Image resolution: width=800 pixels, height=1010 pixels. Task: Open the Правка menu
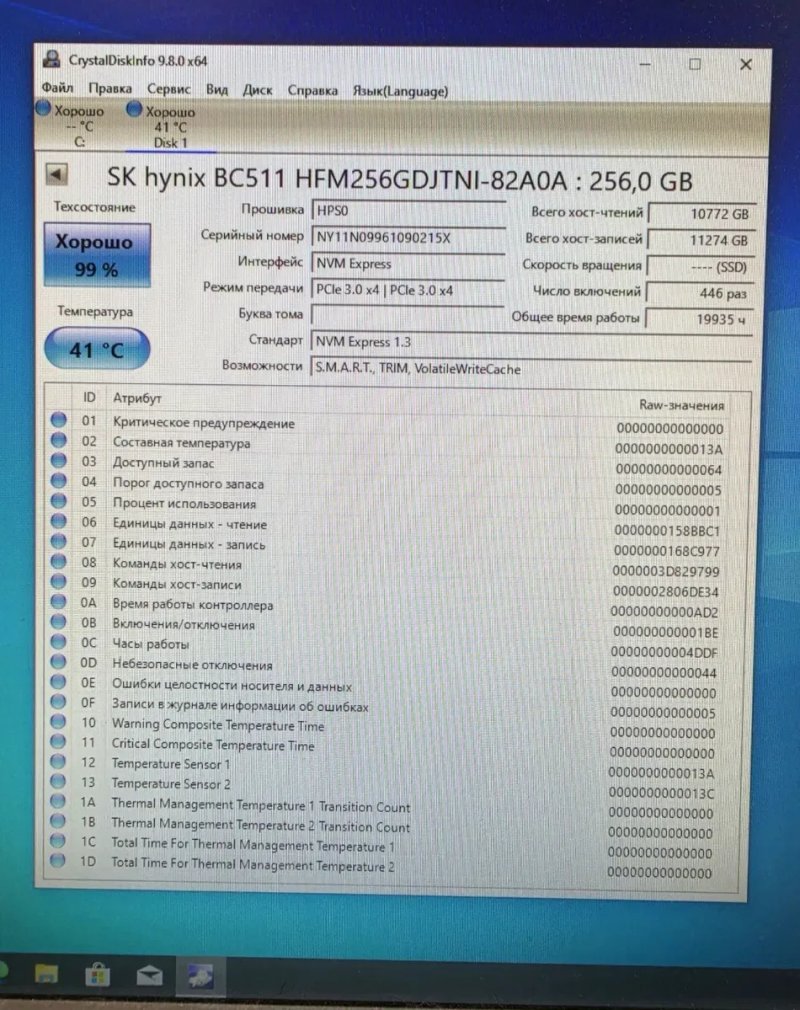click(110, 88)
